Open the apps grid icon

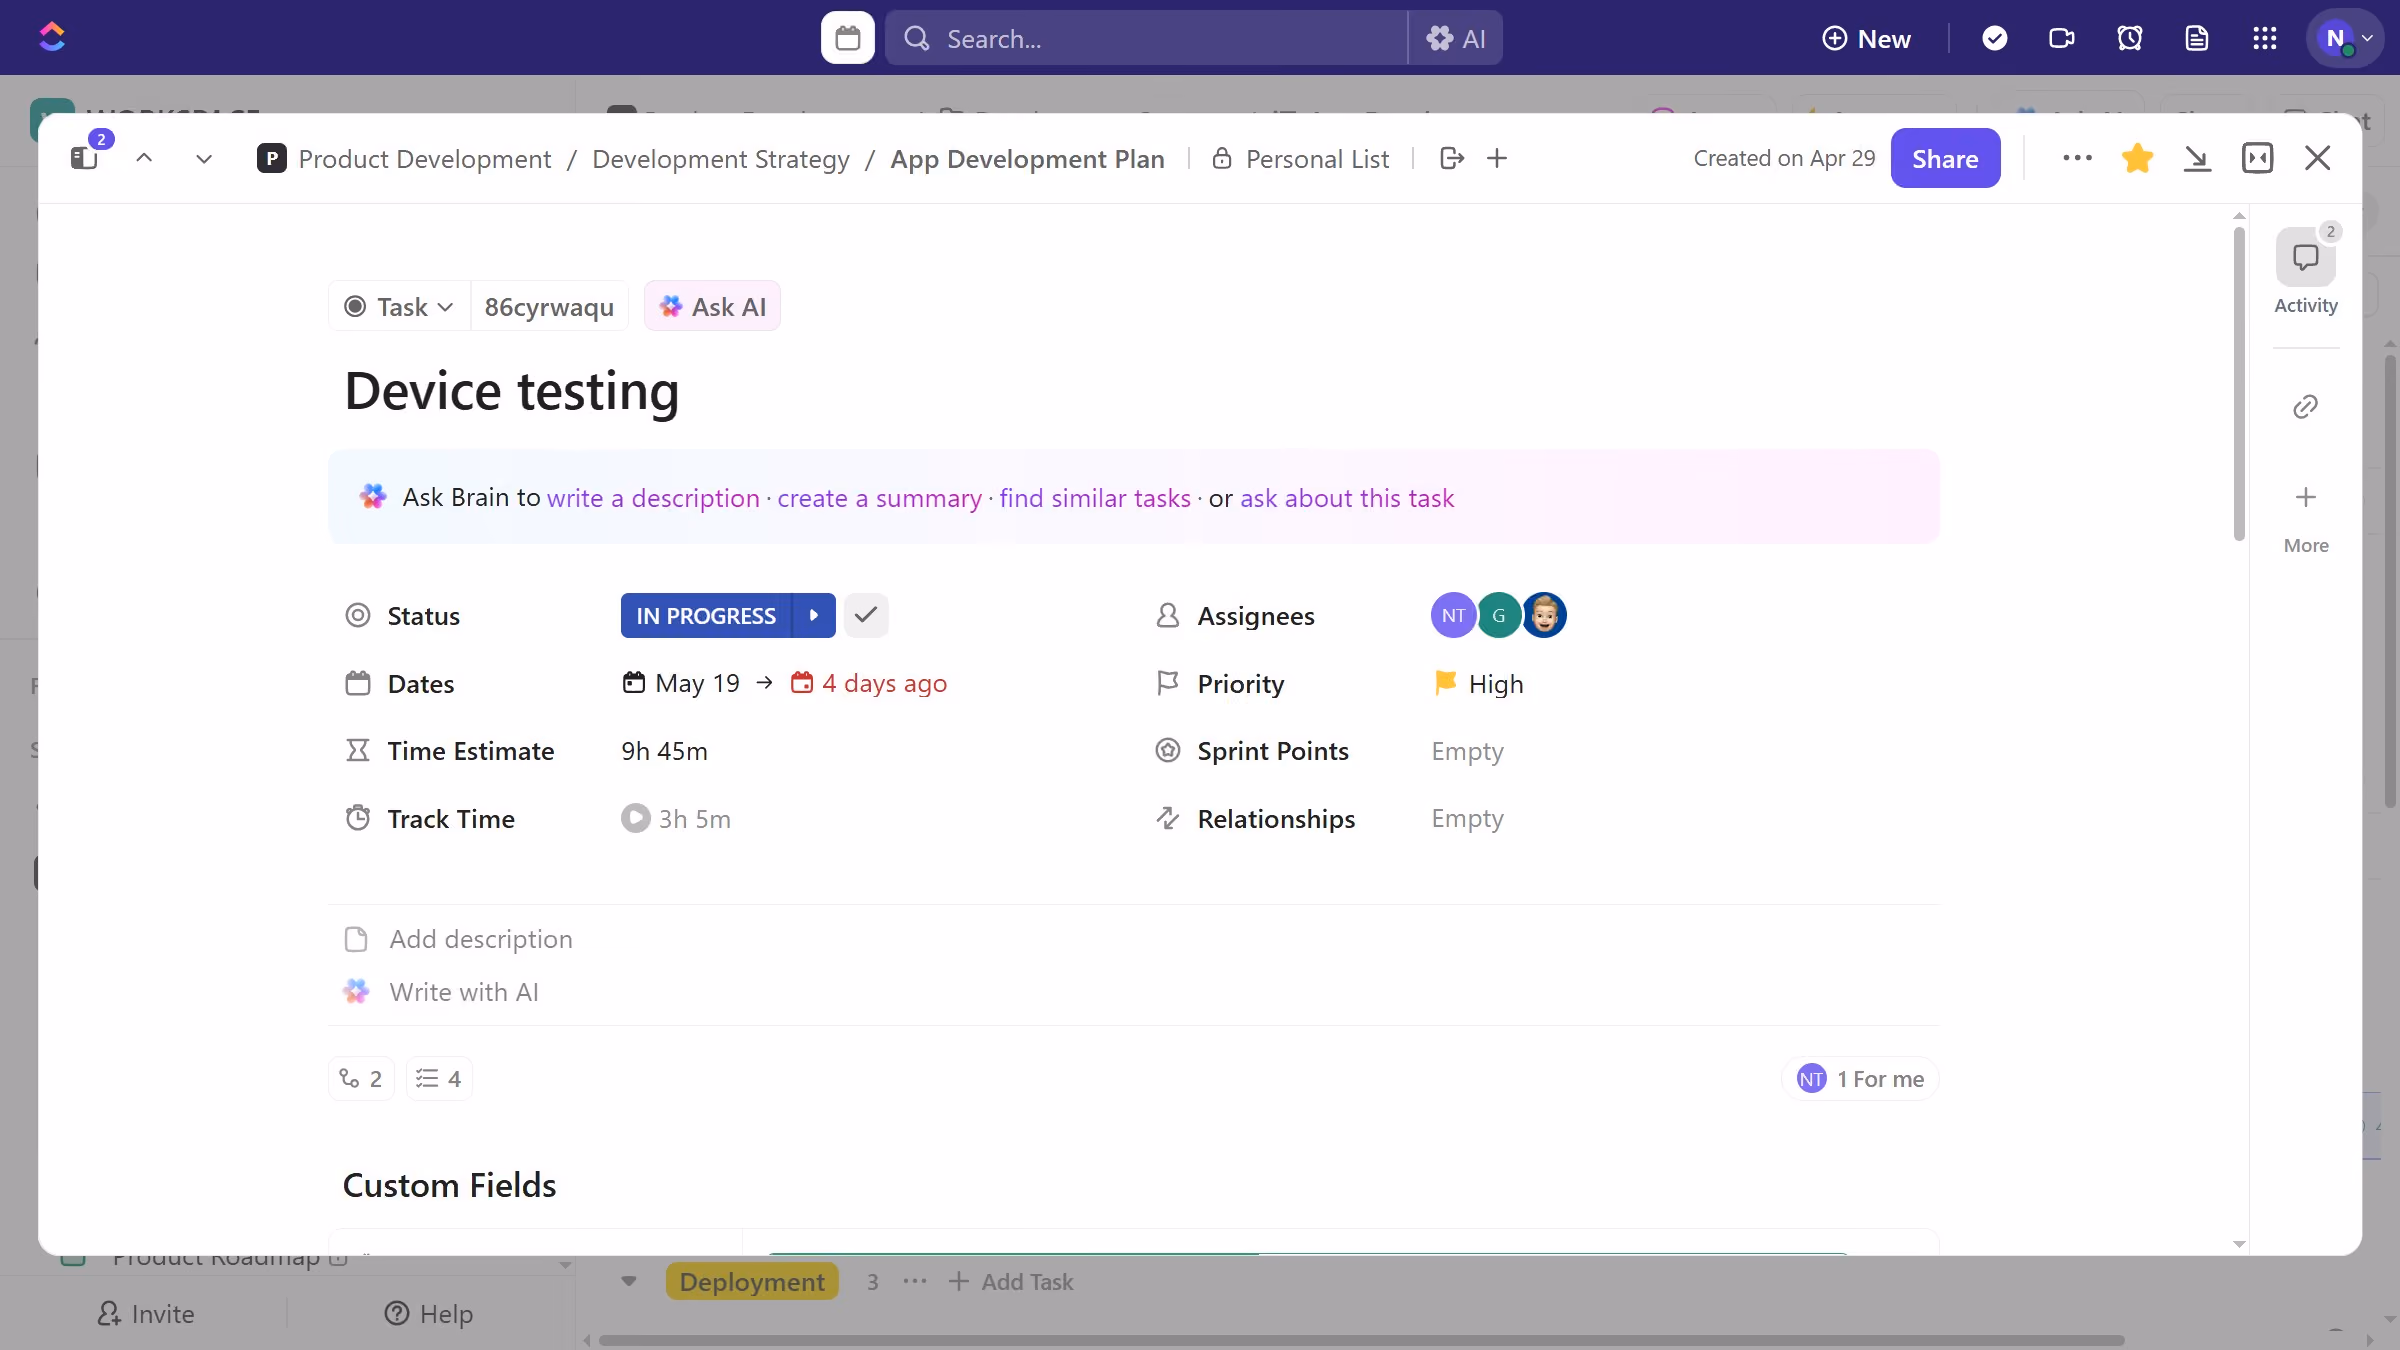2264,38
